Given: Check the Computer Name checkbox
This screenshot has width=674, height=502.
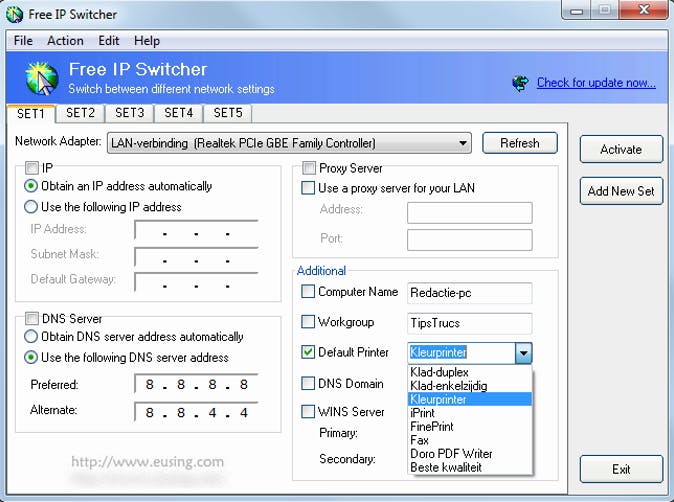Looking at the screenshot, I should [x=308, y=291].
